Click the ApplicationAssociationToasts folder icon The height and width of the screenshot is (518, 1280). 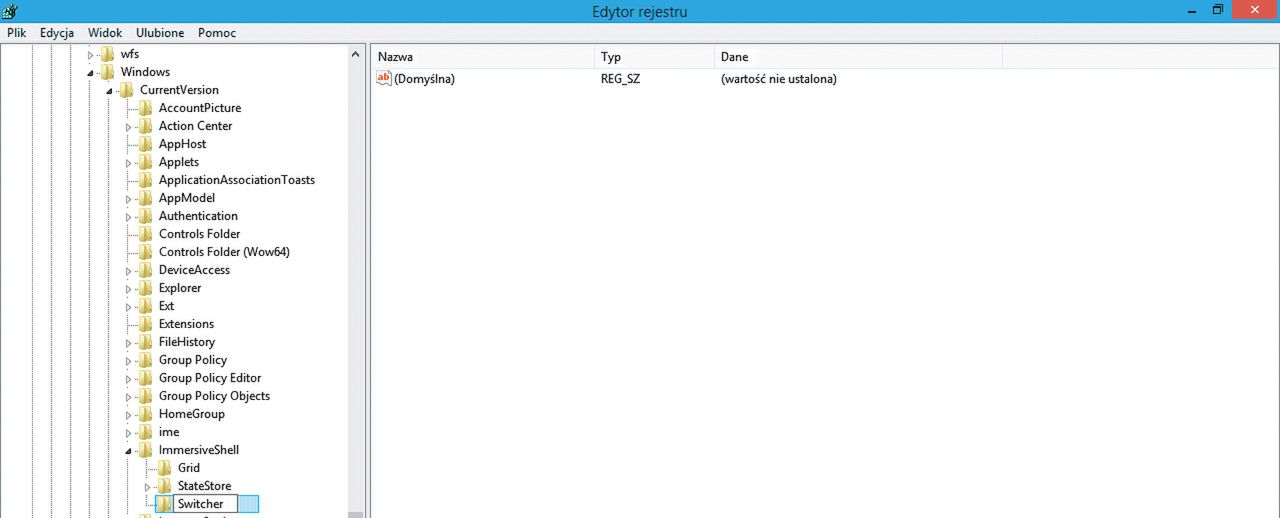click(x=145, y=180)
